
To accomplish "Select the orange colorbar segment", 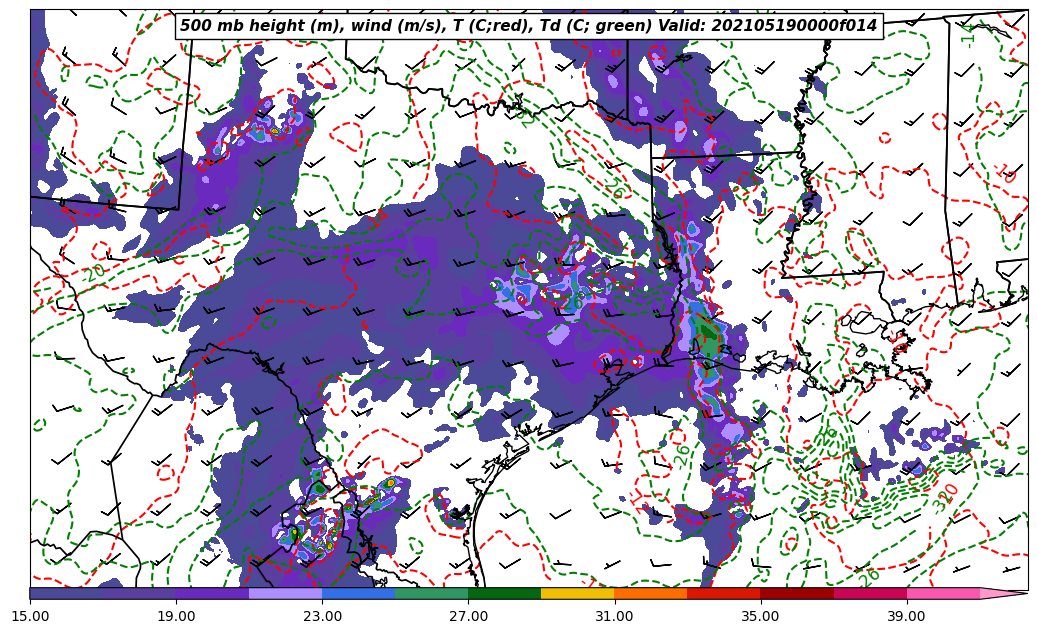I will pyautogui.click(x=650, y=593).
